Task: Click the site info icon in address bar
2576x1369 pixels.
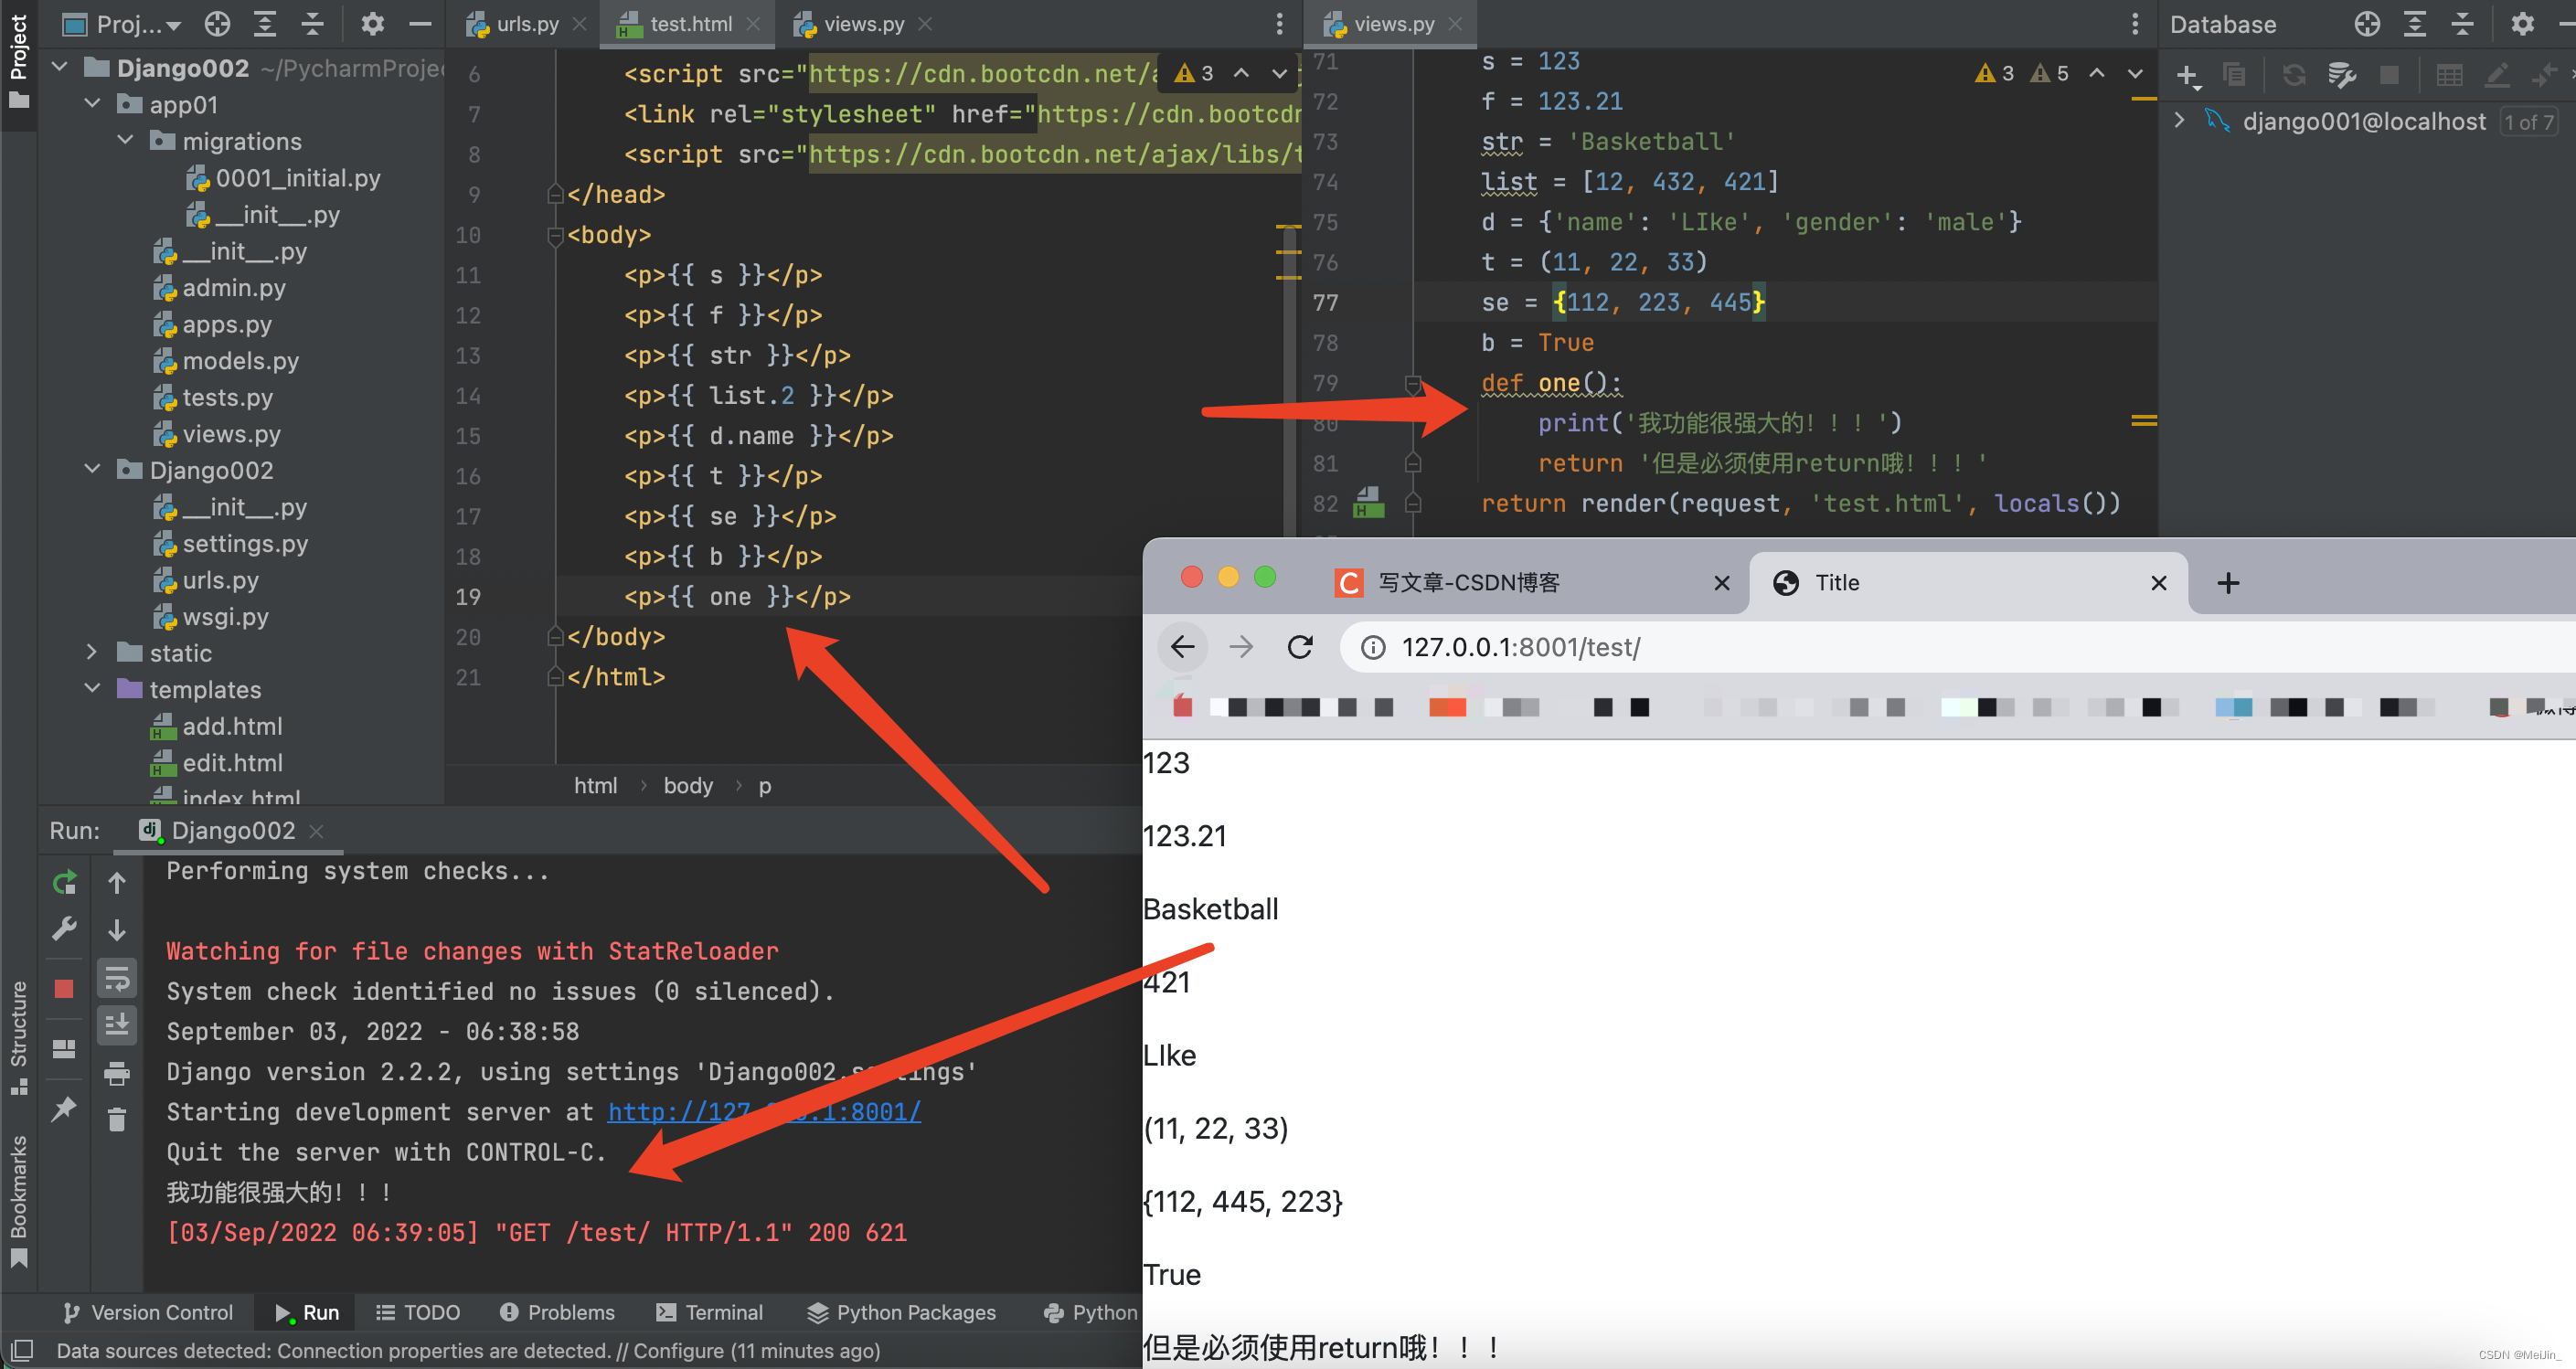Action: [x=1374, y=648]
